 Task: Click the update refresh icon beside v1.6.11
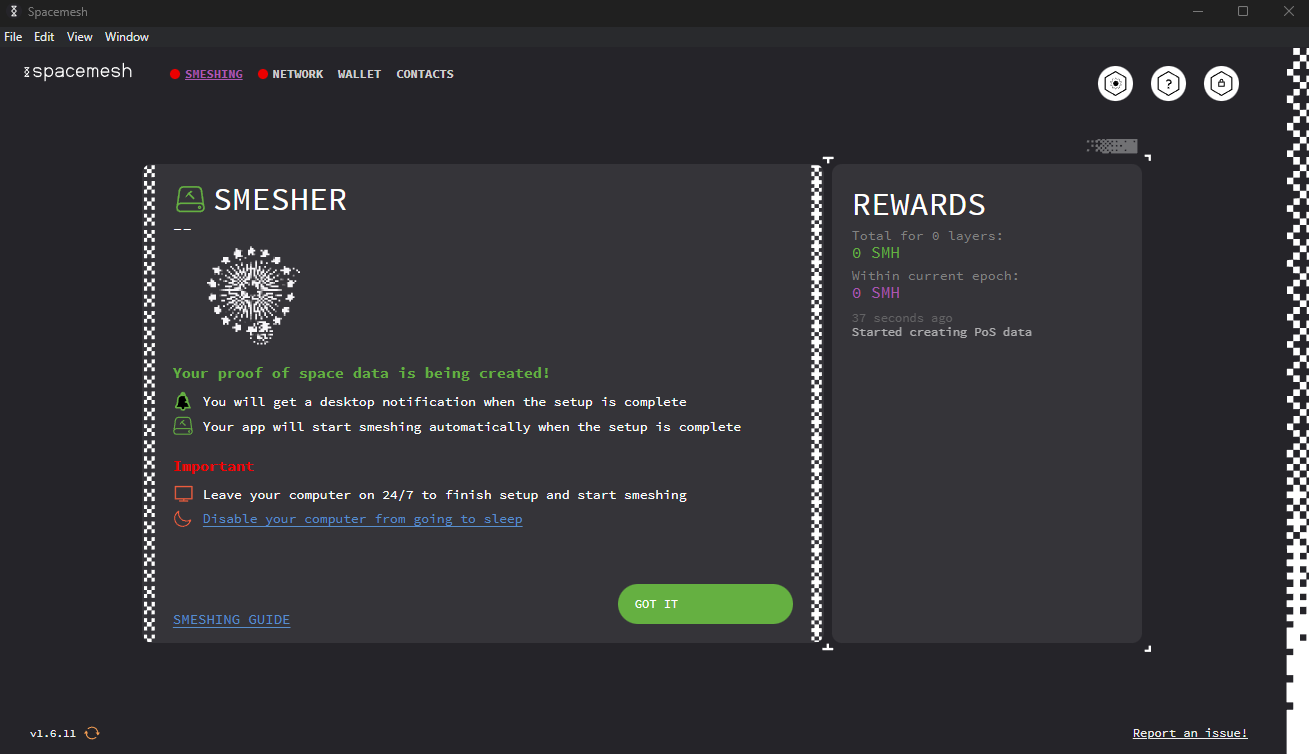tap(92, 733)
